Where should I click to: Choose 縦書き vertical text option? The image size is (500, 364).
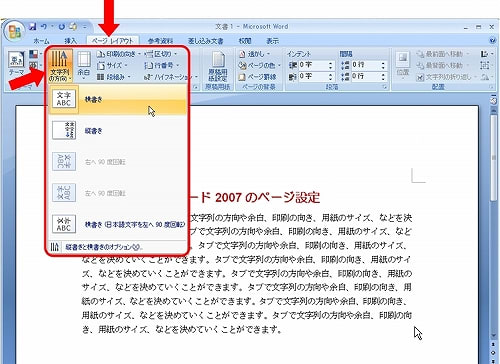(x=118, y=131)
